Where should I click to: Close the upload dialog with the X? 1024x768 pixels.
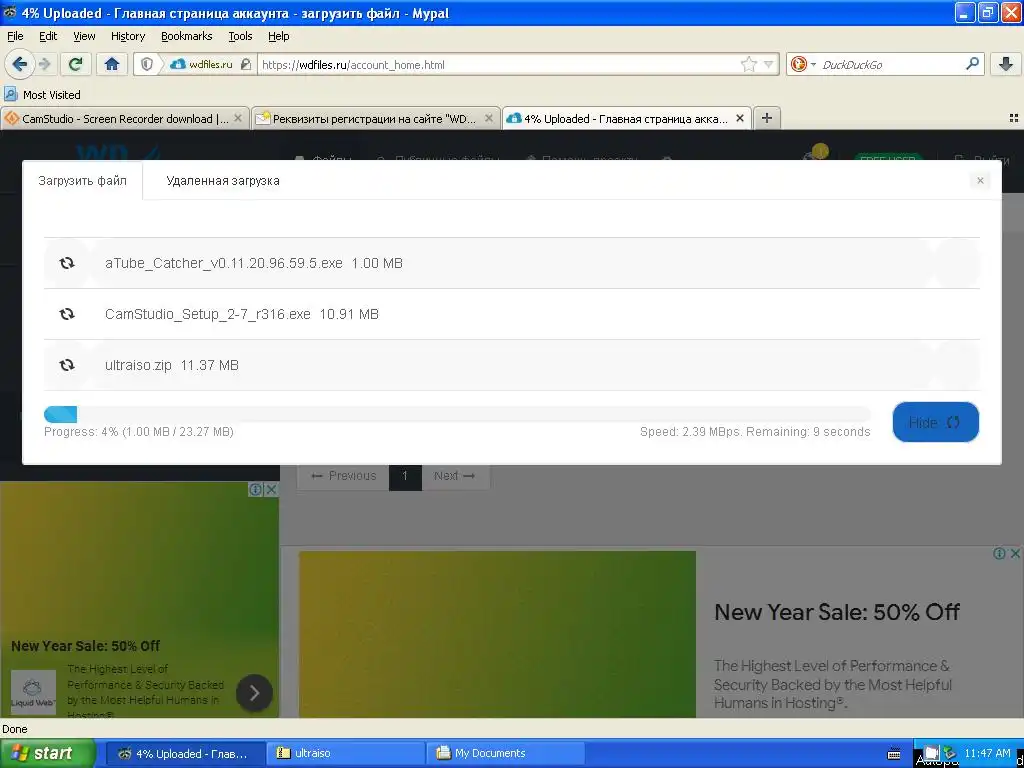(980, 180)
